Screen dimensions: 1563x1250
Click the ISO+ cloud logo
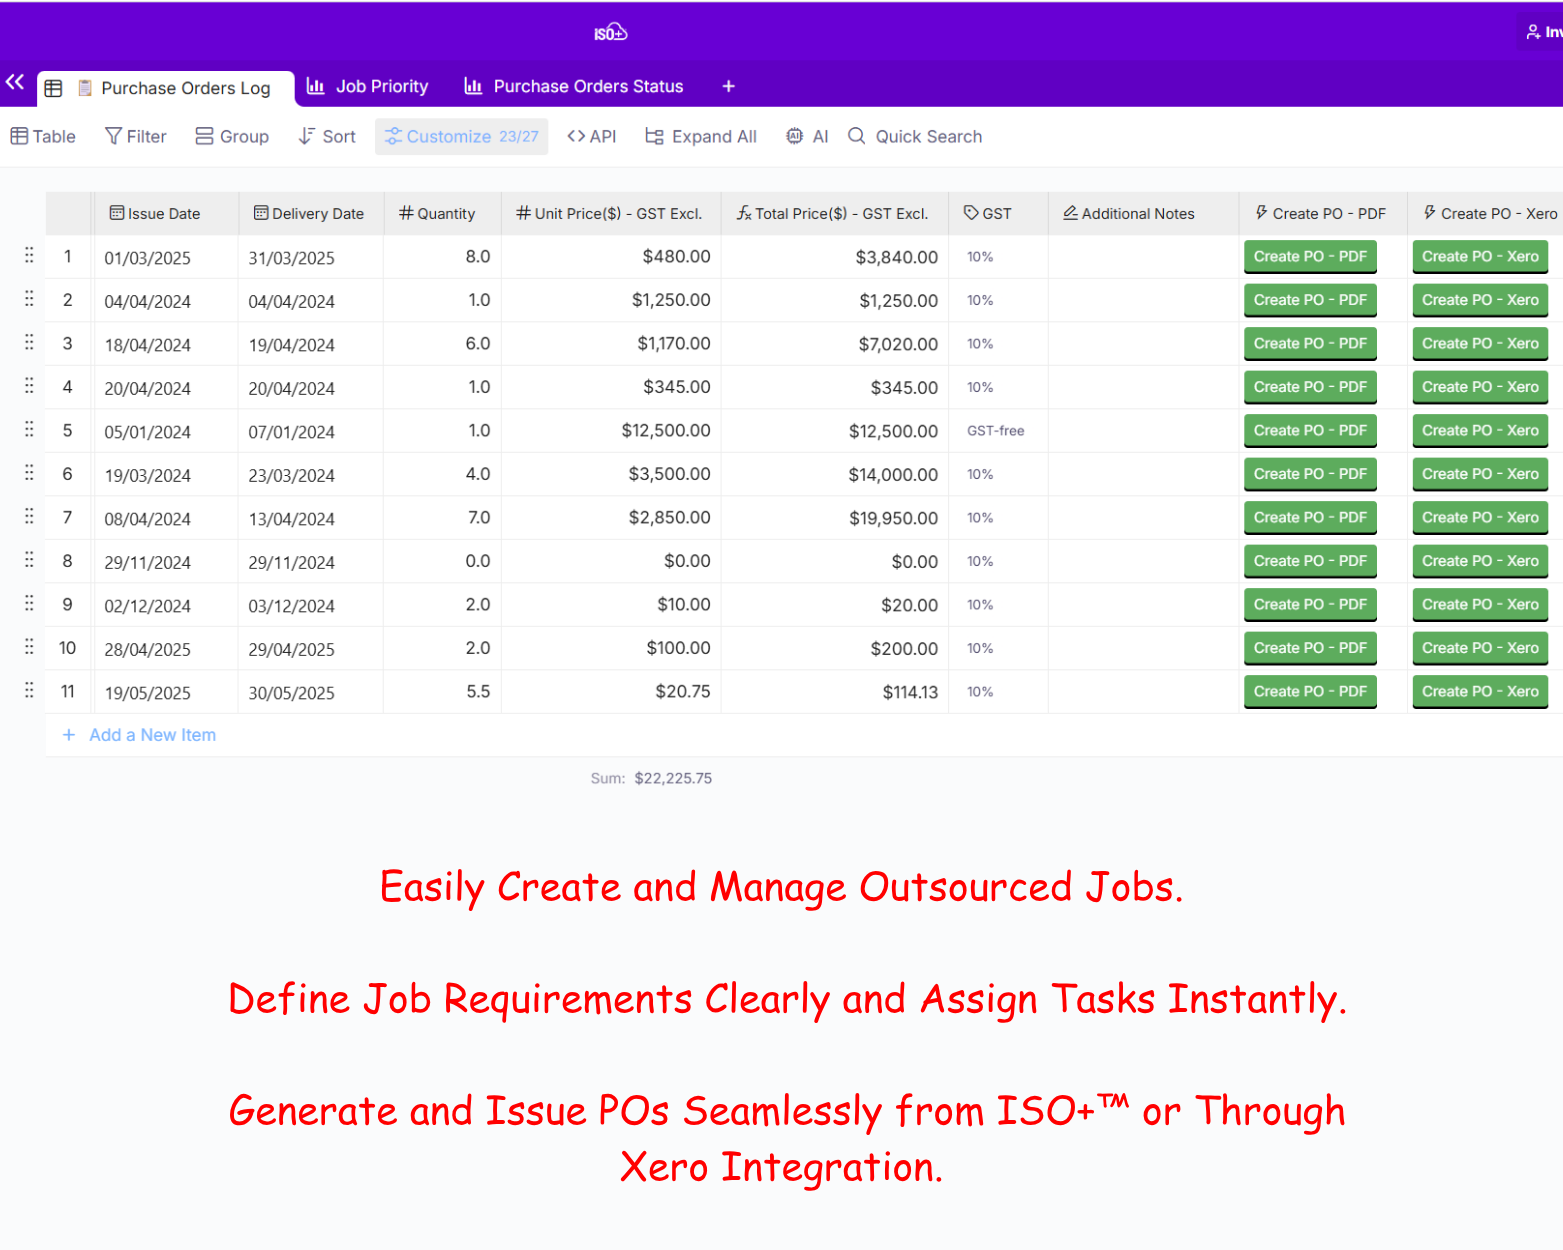610,33
